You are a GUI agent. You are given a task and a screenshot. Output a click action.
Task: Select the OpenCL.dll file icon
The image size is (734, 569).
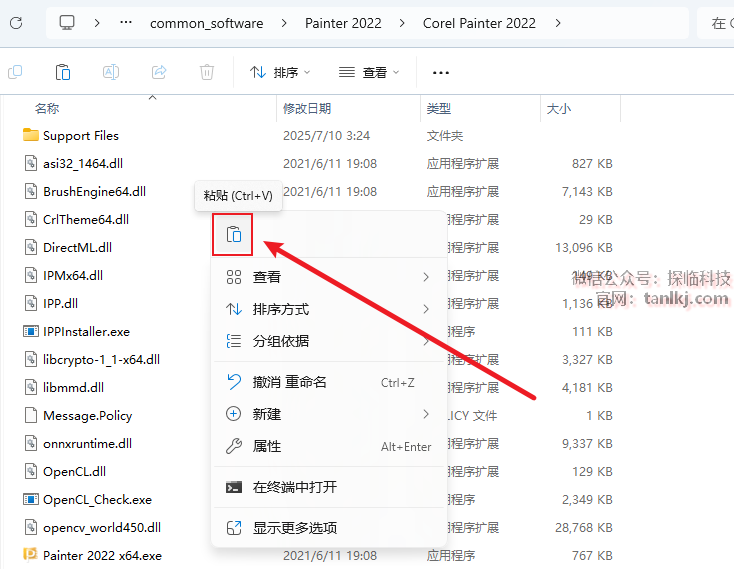31,471
